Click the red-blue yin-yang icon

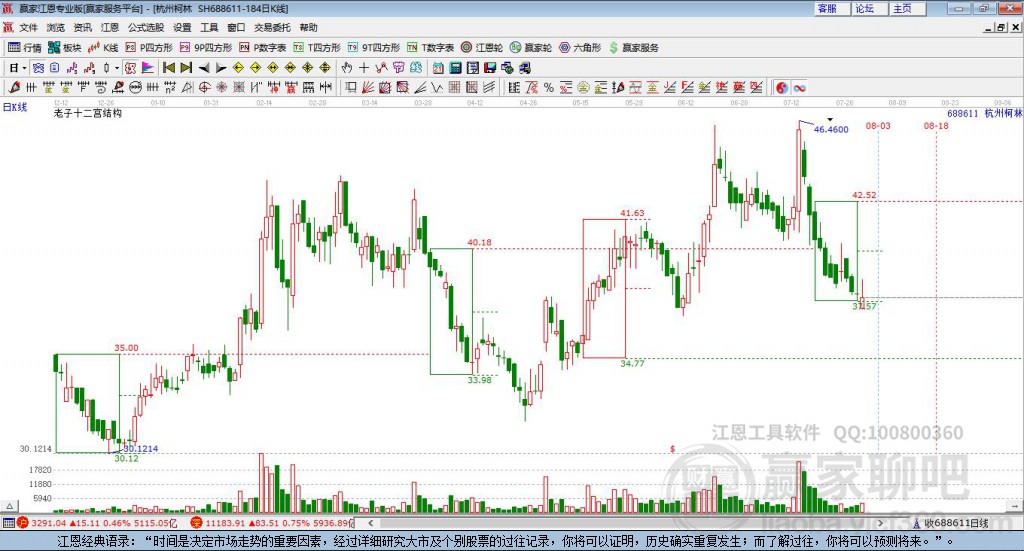pyautogui.click(x=782, y=87)
